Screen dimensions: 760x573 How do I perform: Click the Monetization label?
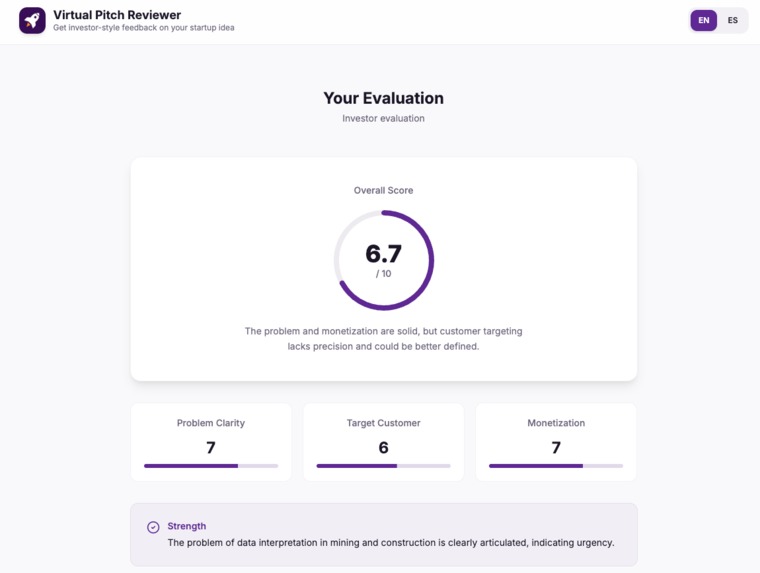point(556,423)
